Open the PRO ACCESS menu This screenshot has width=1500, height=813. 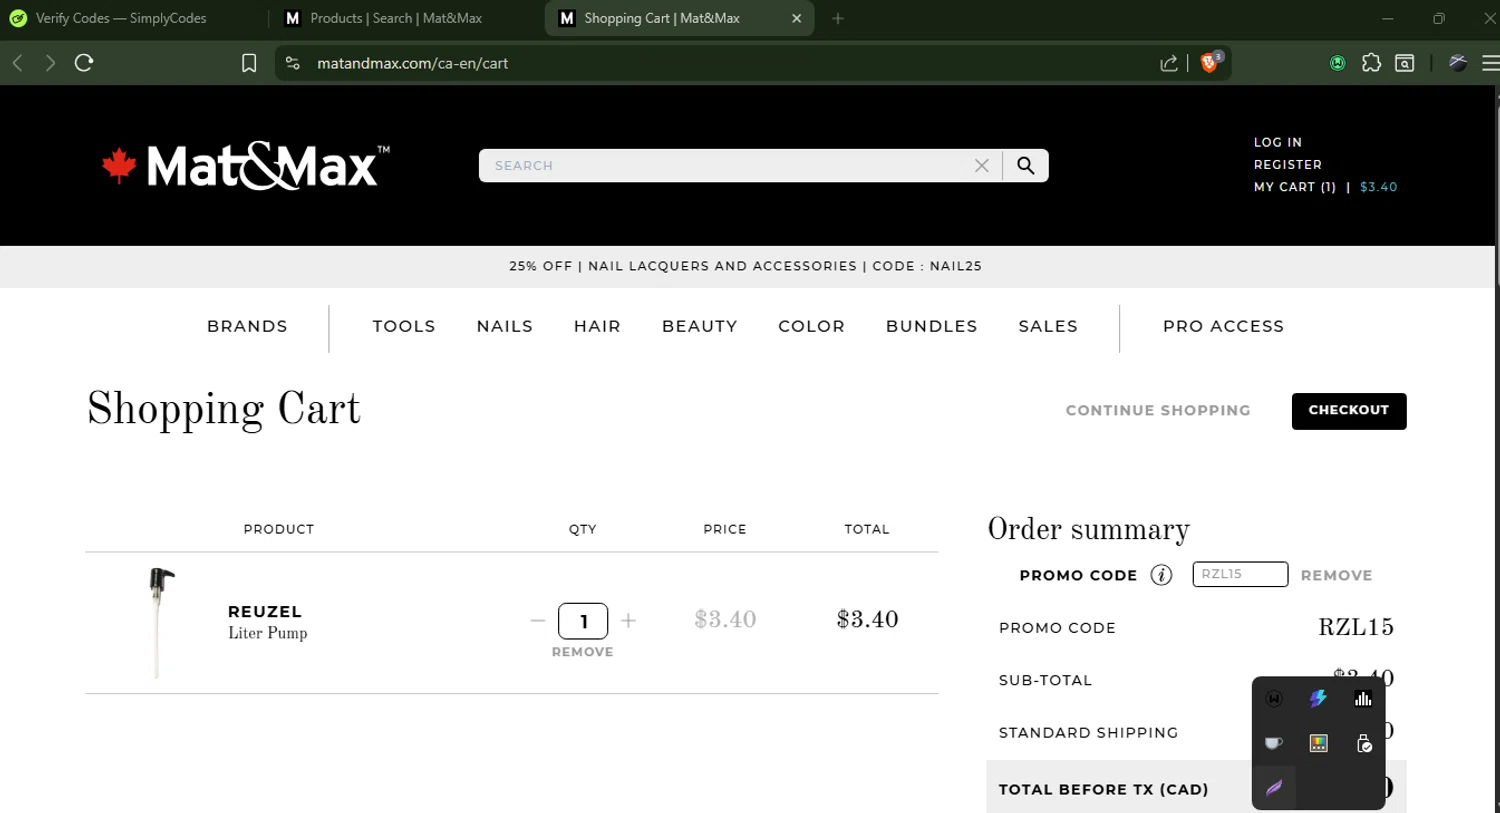pyautogui.click(x=1223, y=326)
